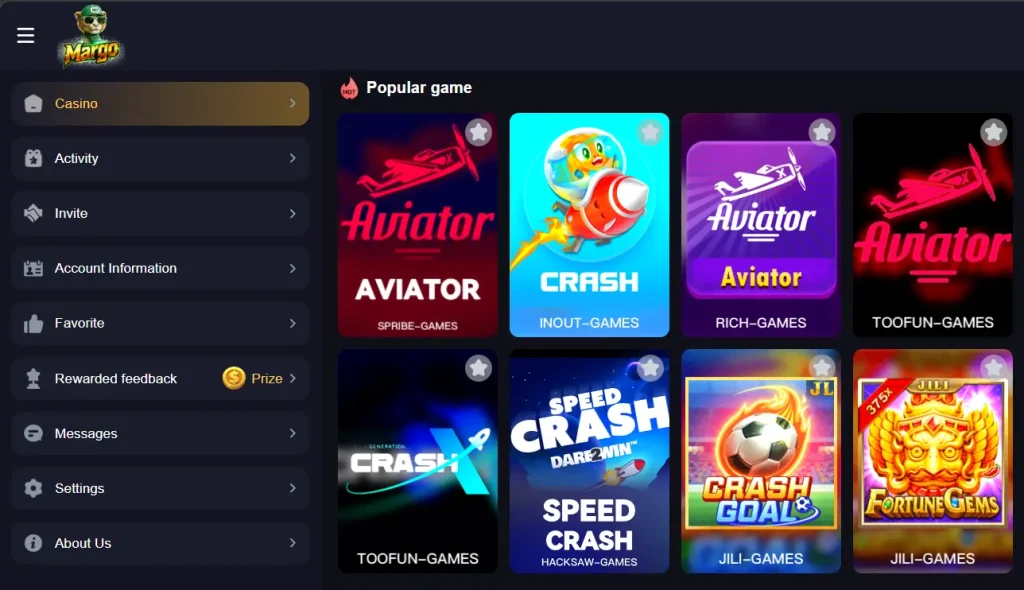Select the Casino menu item
1024x590 pixels.
point(160,103)
